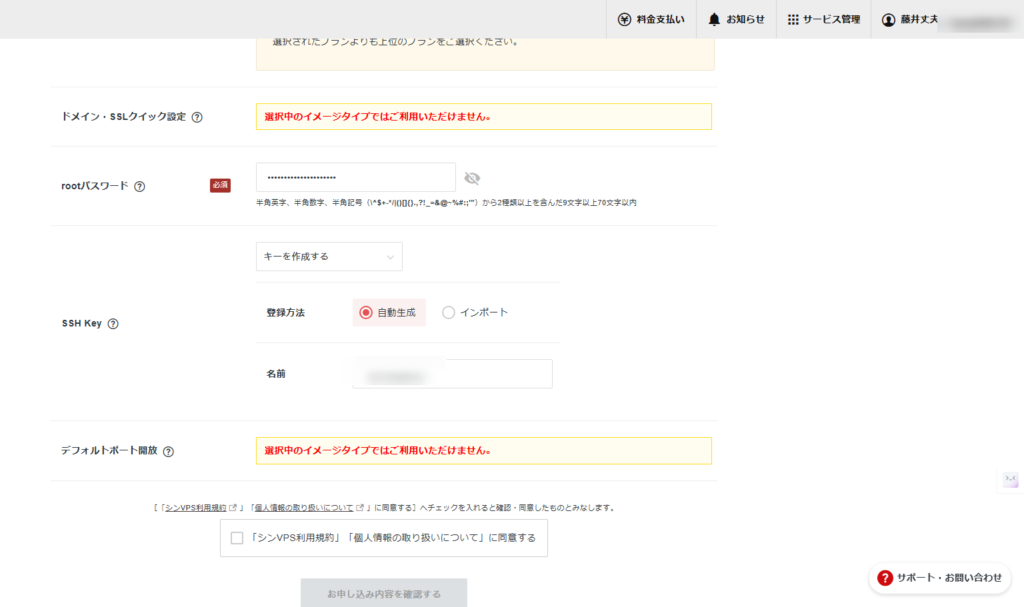Open help for rootパスワード
Viewport: 1024px width, 607px height.
point(141,185)
